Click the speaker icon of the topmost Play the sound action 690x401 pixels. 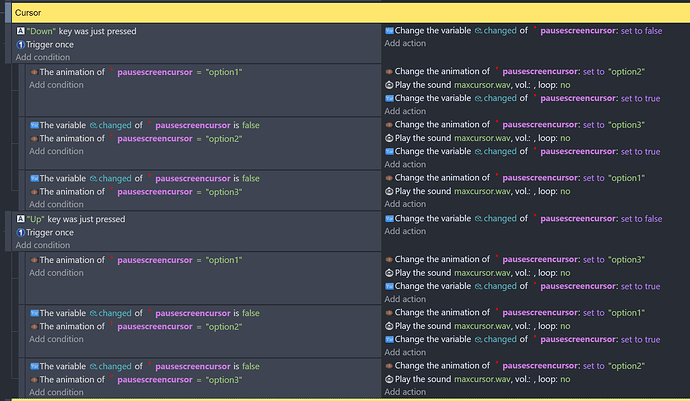pyautogui.click(x=389, y=86)
